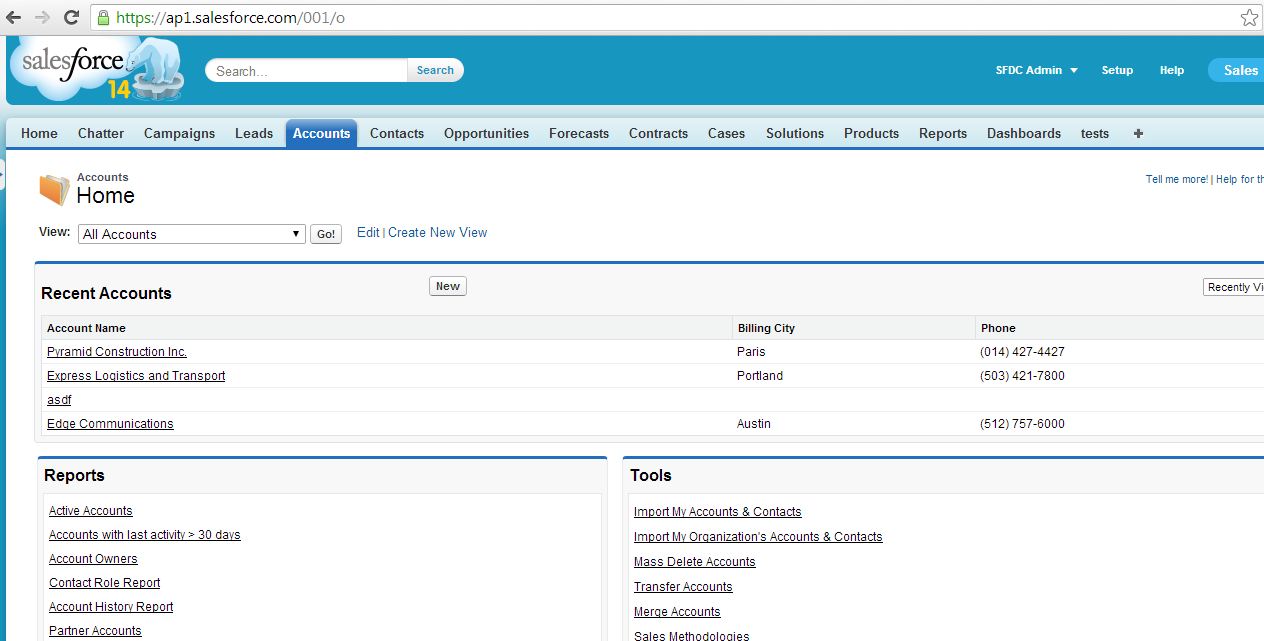Open the Active Accounts report
The width and height of the screenshot is (1264, 641).
tap(91, 511)
